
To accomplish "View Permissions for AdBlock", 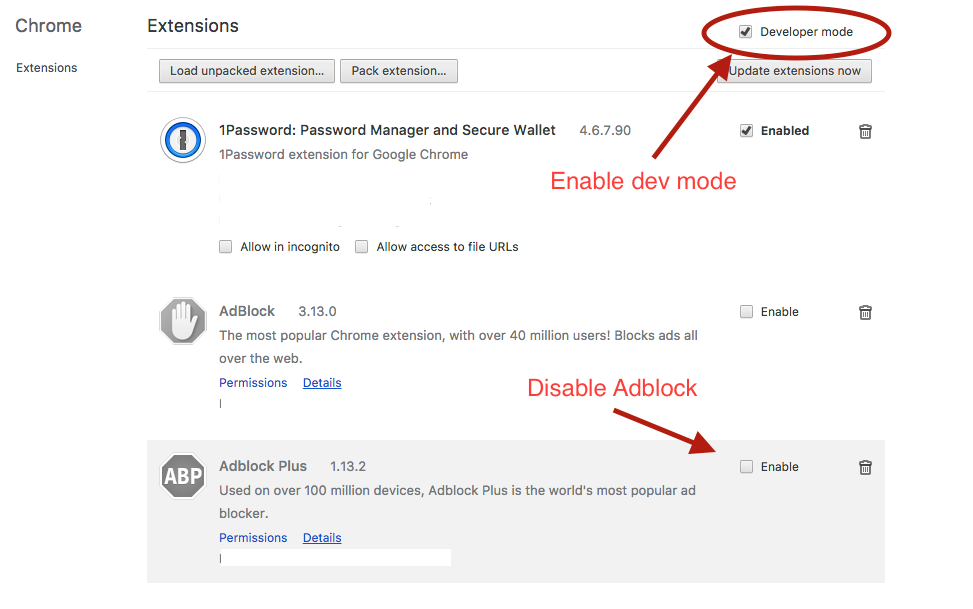I will [x=253, y=382].
